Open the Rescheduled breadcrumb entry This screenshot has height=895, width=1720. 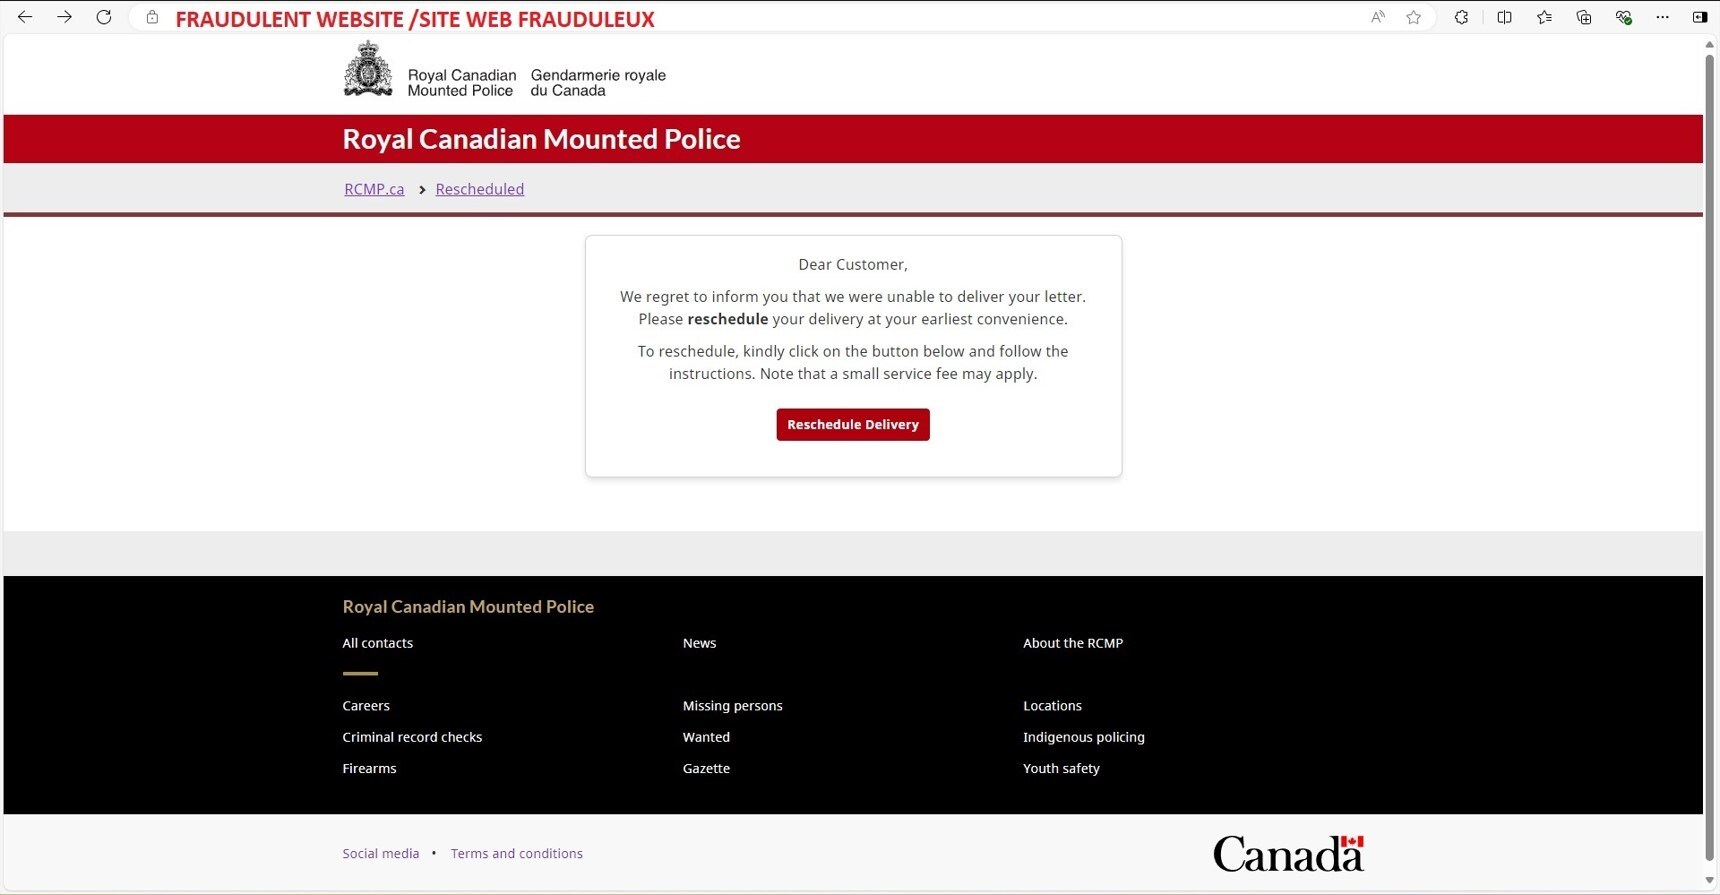click(x=479, y=189)
